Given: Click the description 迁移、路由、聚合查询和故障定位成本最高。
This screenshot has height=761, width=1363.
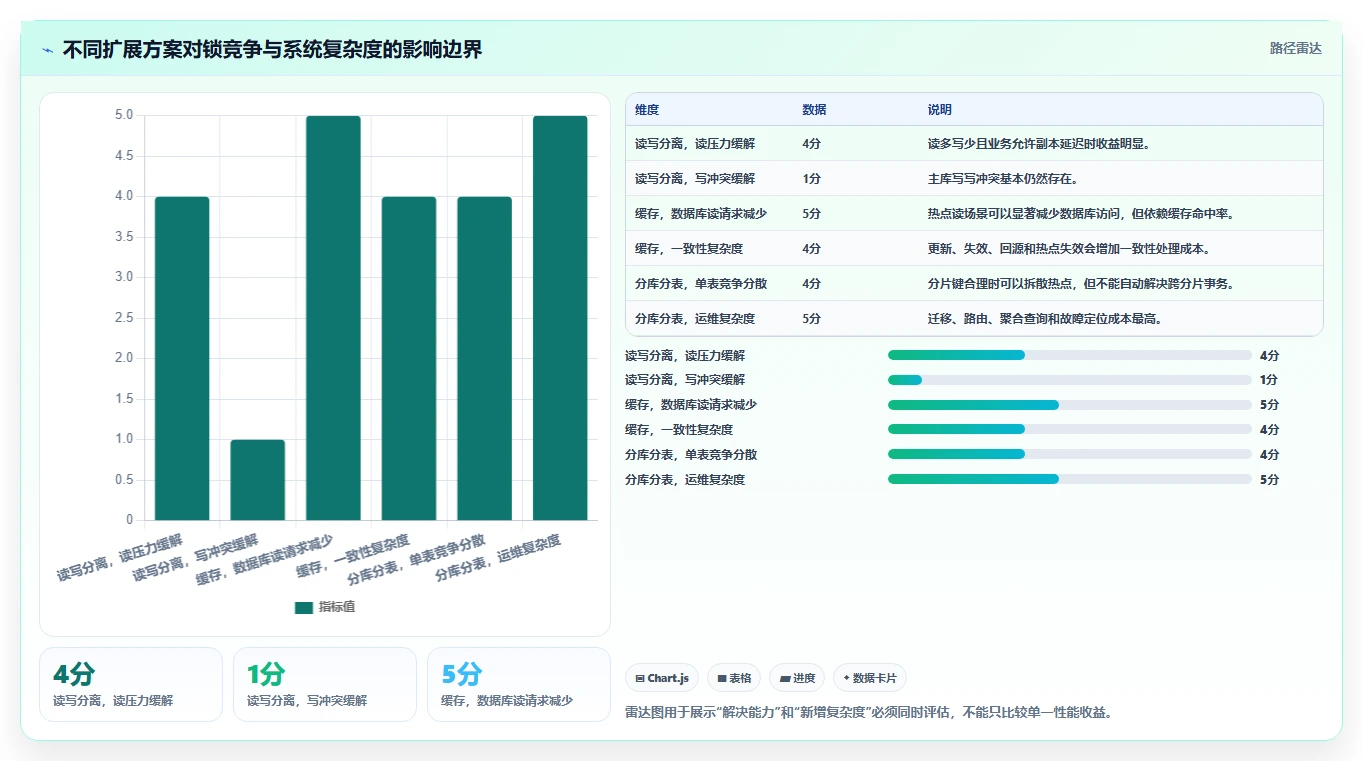Looking at the screenshot, I should pyautogui.click(x=1046, y=319).
